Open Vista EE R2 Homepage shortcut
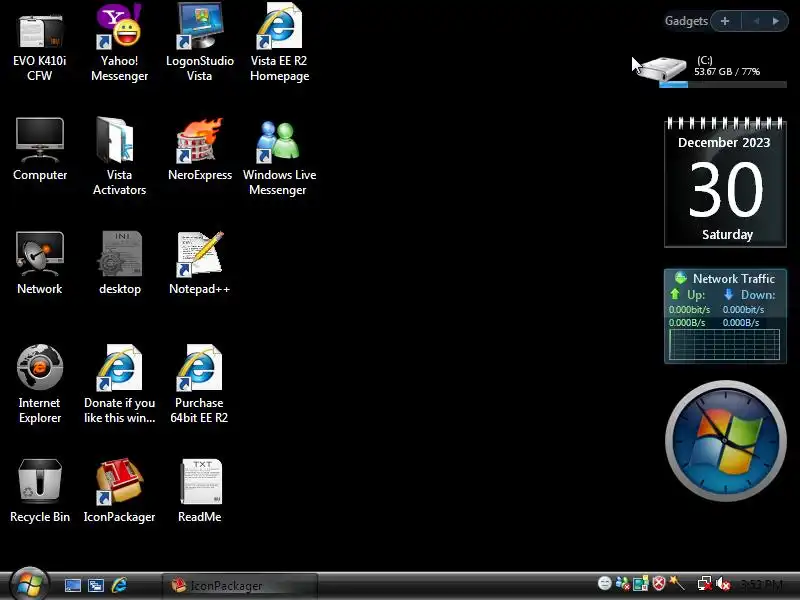800x600 pixels. pos(279,43)
